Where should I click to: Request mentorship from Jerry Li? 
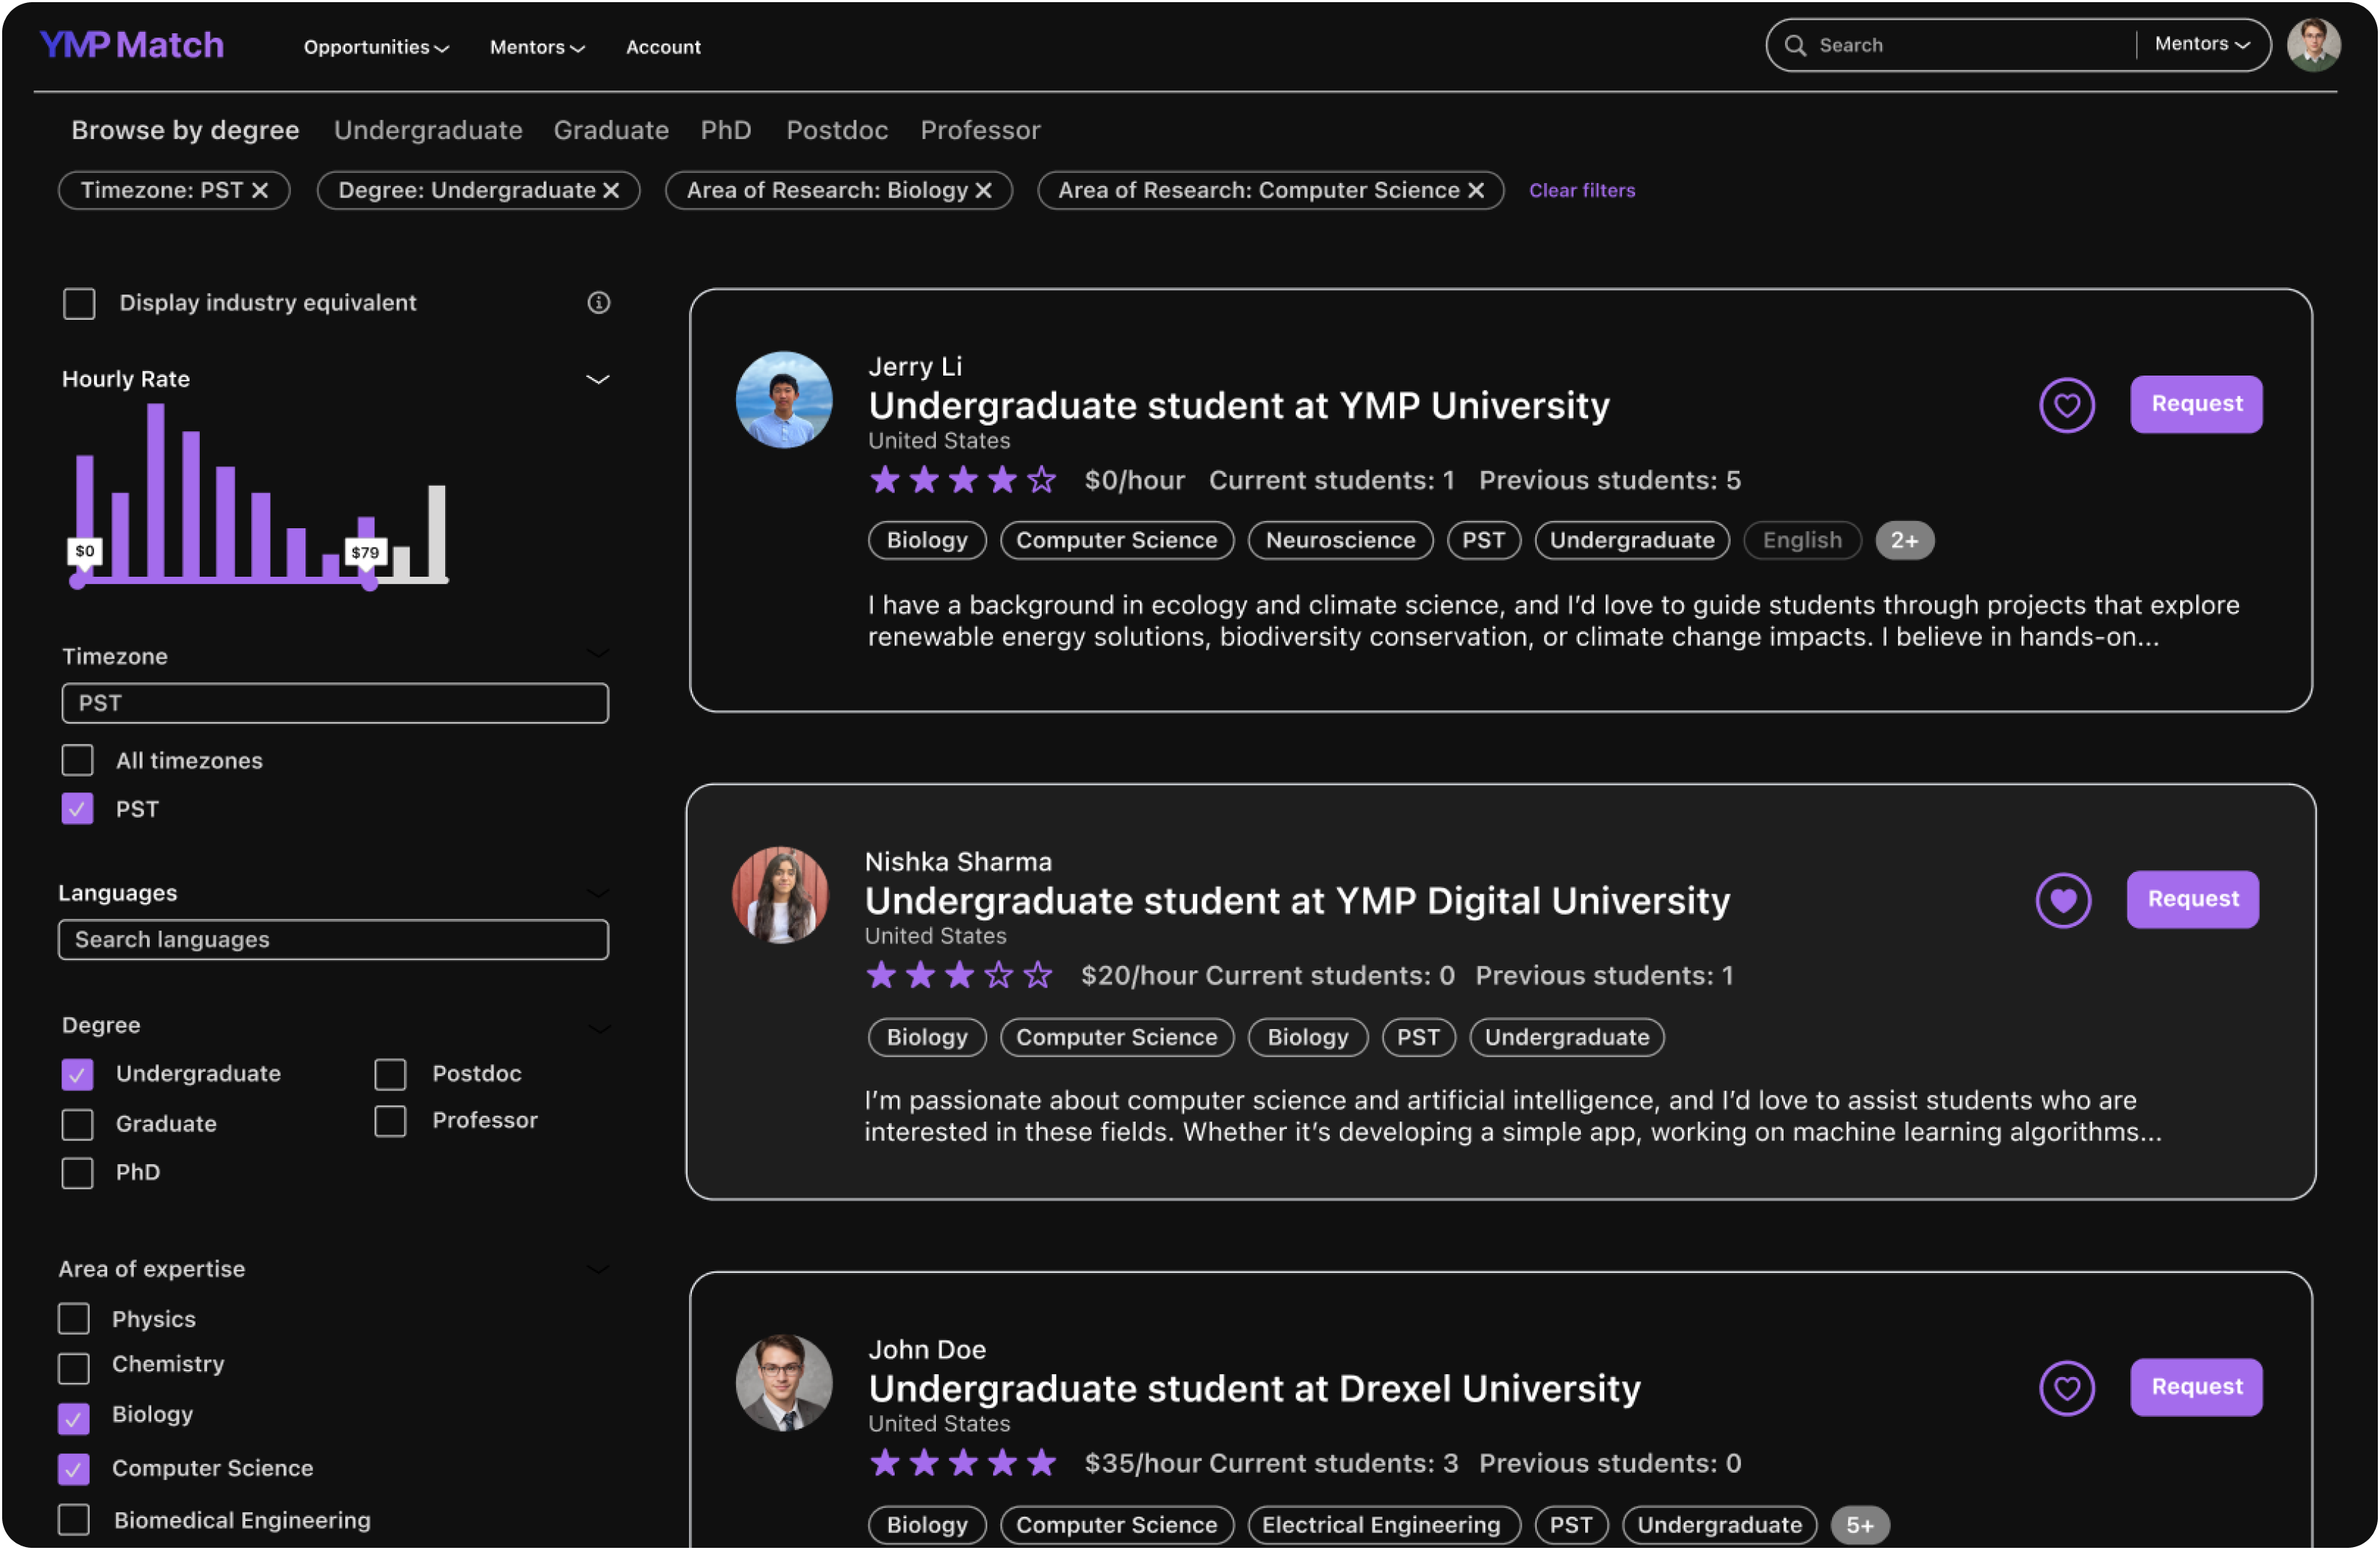2196,404
